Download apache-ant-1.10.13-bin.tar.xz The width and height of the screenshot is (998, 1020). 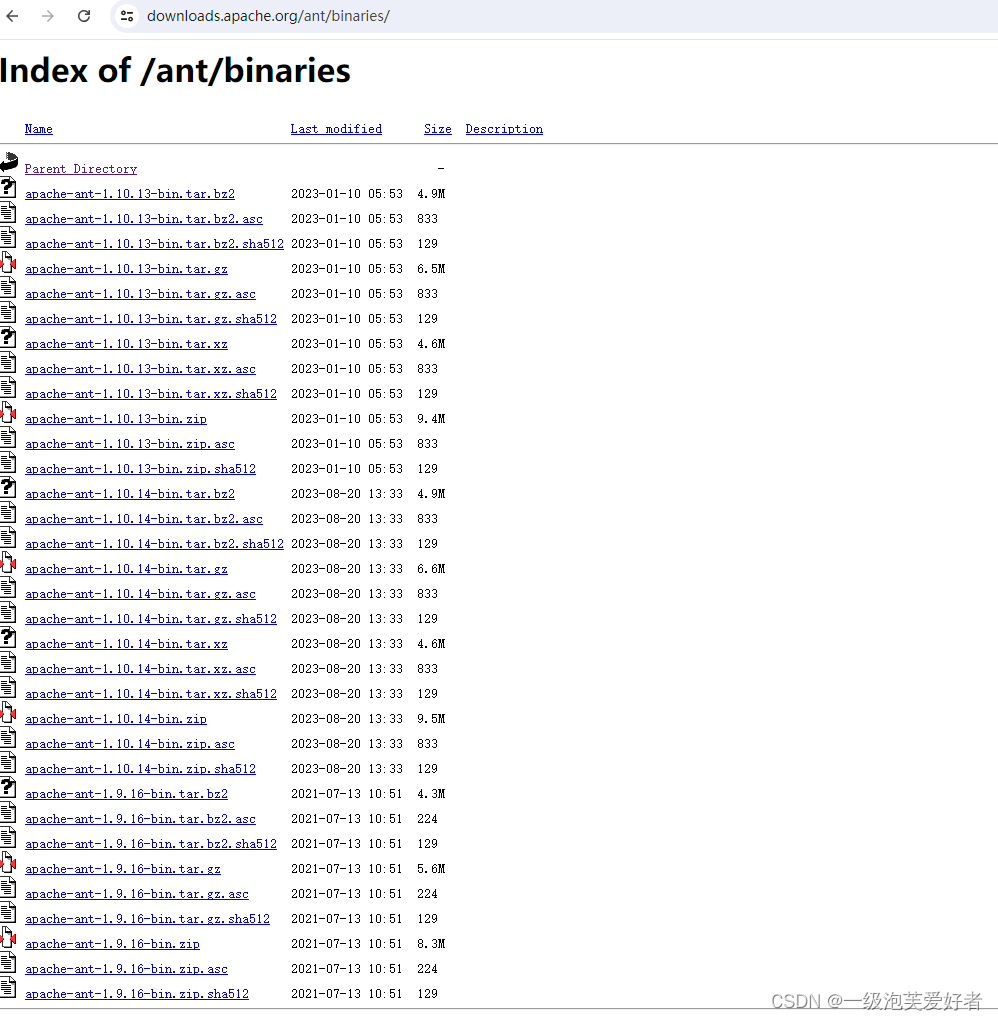click(126, 343)
